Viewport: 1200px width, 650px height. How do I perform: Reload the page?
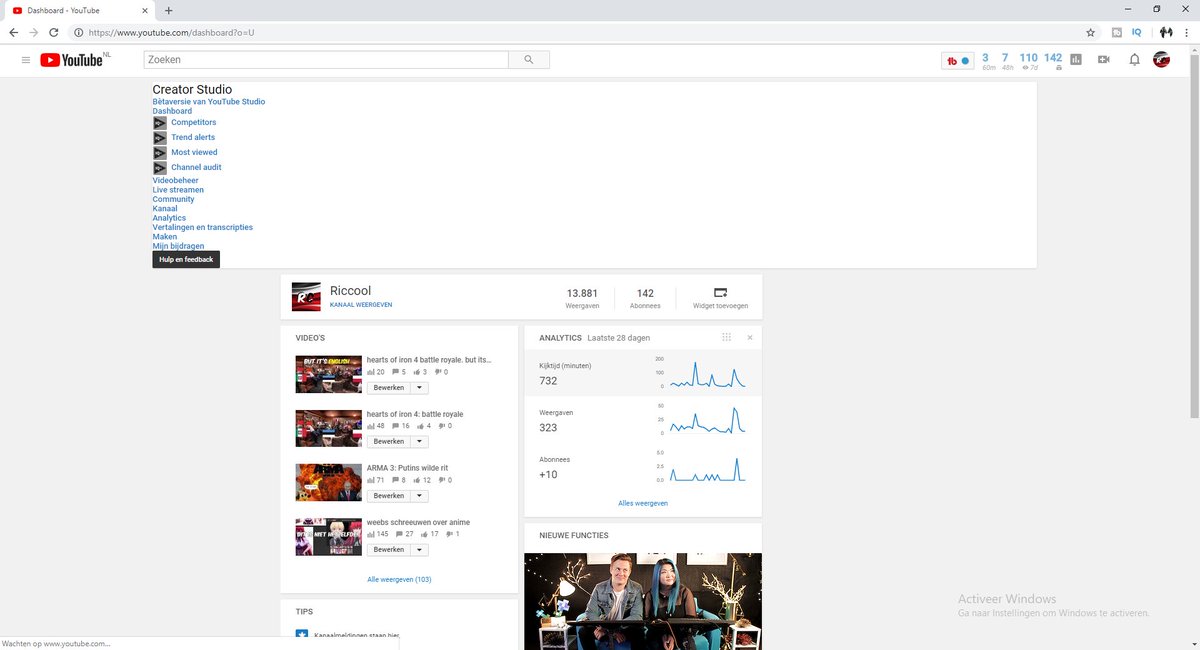tap(53, 32)
